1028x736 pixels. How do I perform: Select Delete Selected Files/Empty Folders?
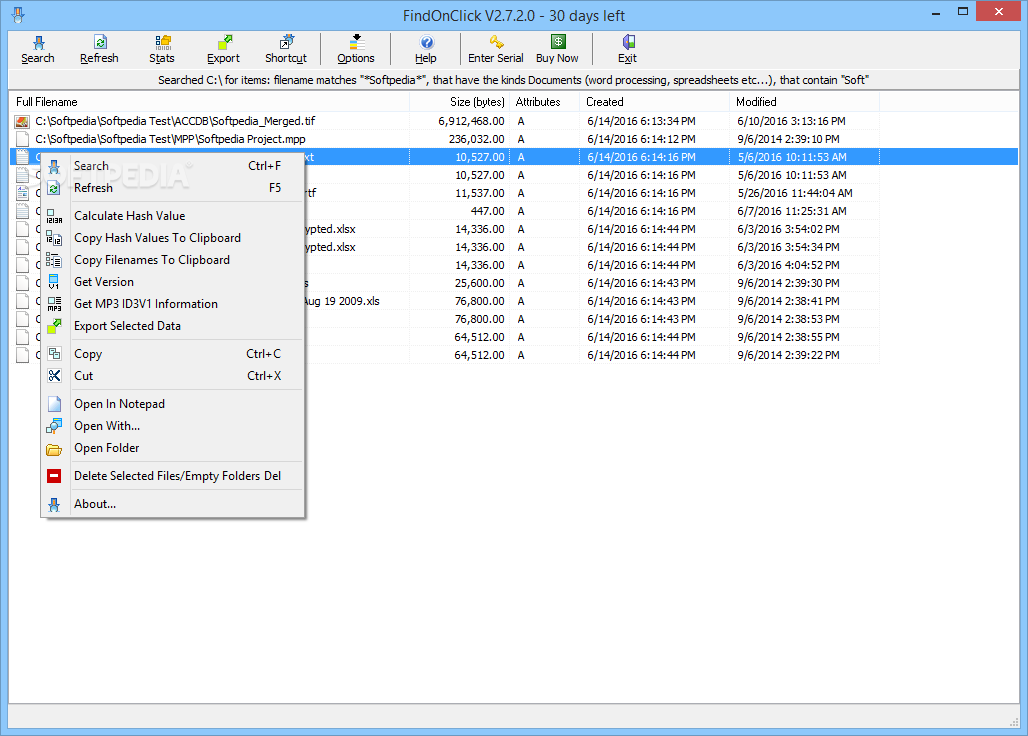173,476
